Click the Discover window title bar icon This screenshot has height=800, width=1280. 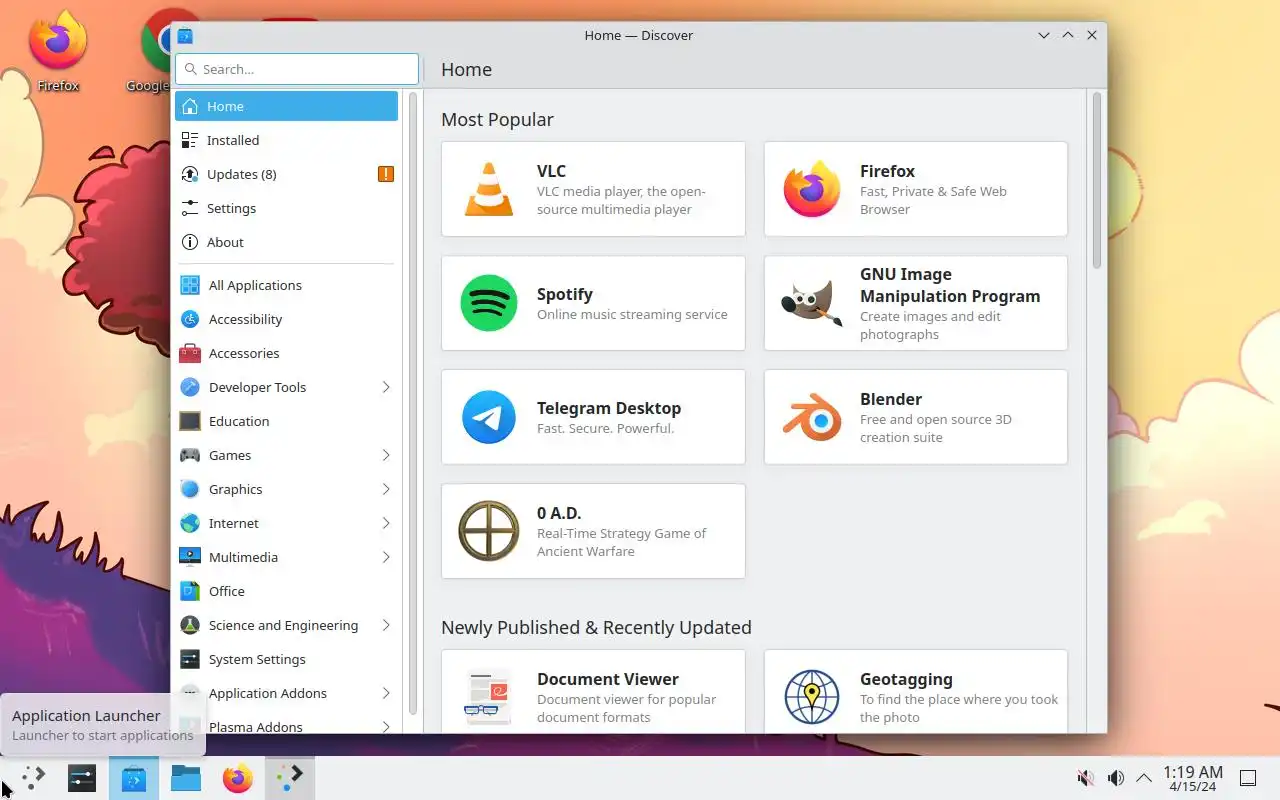[x=185, y=35]
